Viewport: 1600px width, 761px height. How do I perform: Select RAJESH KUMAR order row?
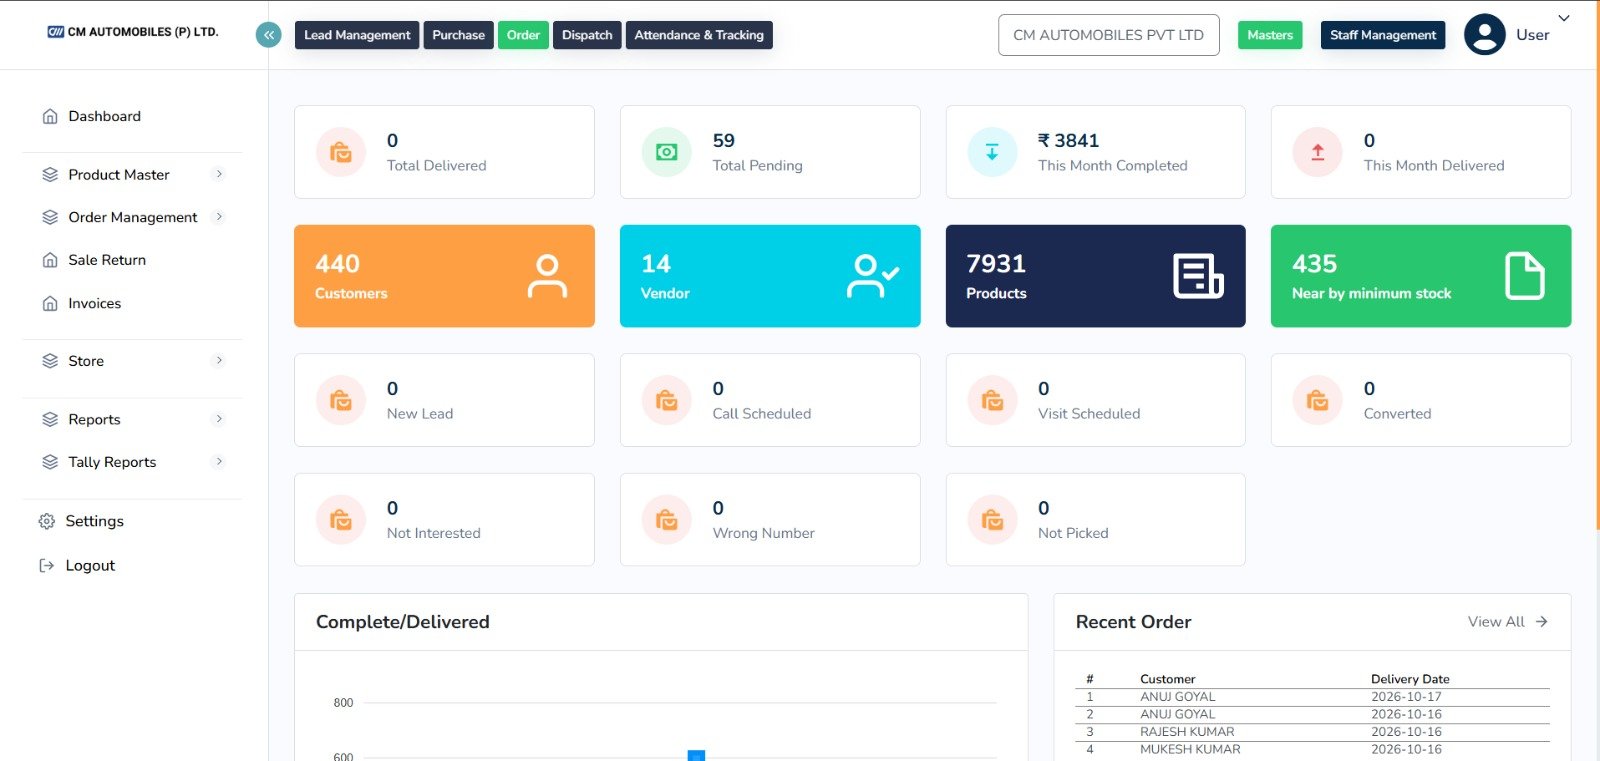click(x=1312, y=732)
